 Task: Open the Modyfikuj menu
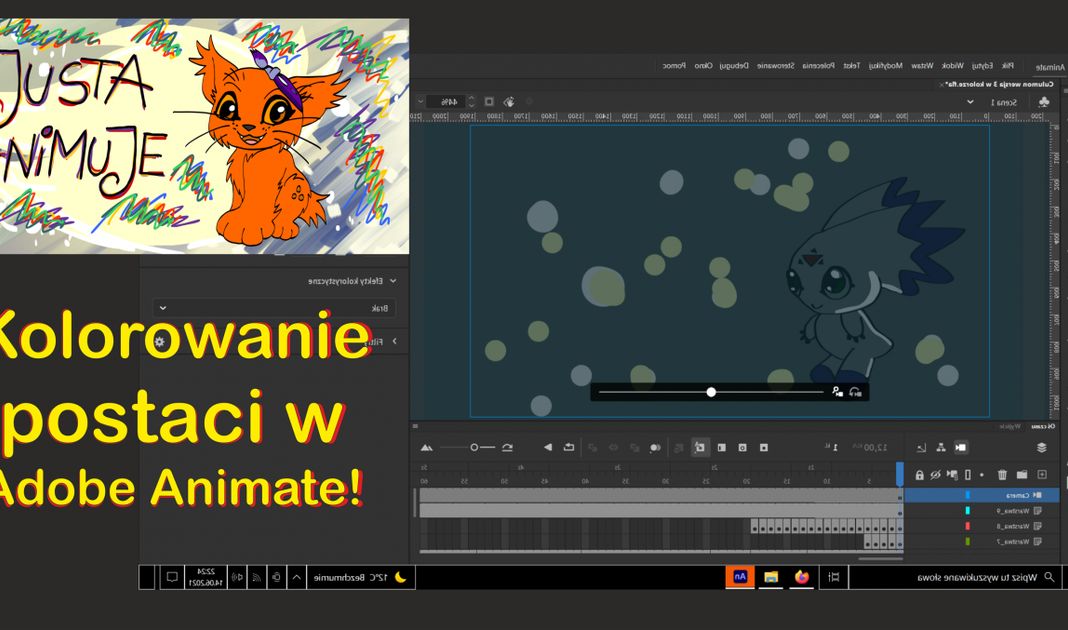point(885,65)
